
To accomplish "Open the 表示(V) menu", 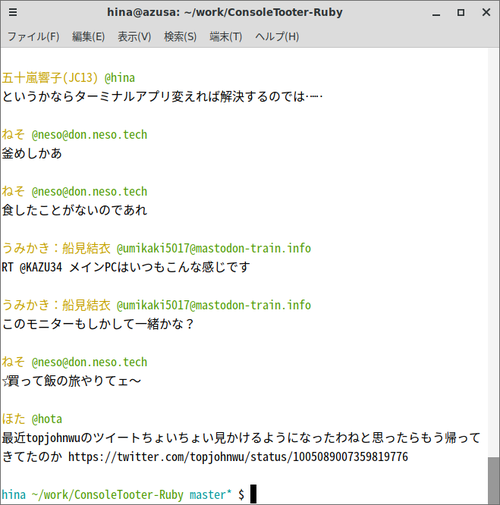I will tap(134, 36).
